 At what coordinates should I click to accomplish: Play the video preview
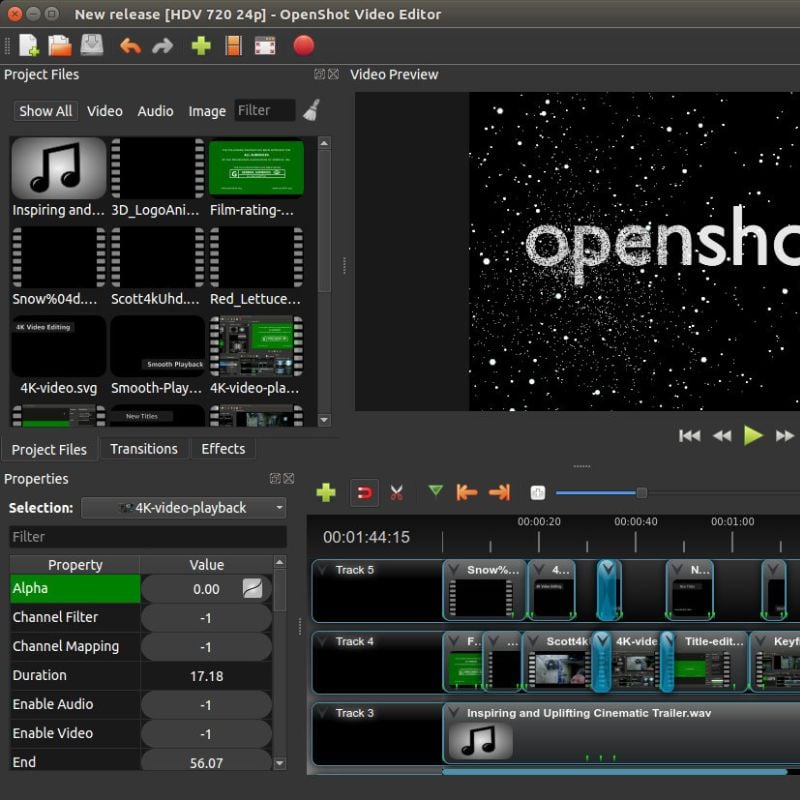753,436
